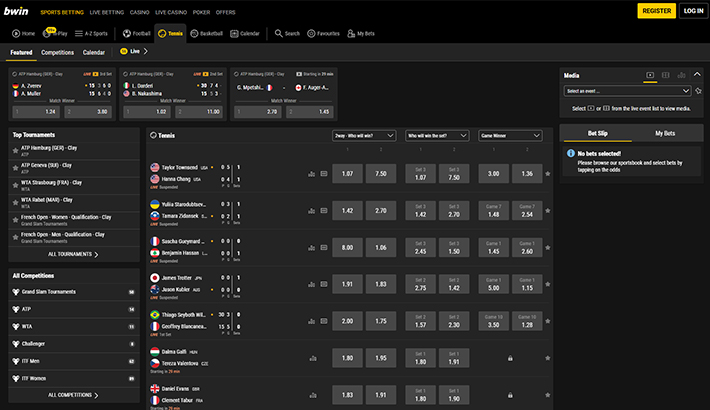Open the Calendar from the sports bar
Viewport: 710px width, 410px height.
pyautogui.click(x=245, y=34)
